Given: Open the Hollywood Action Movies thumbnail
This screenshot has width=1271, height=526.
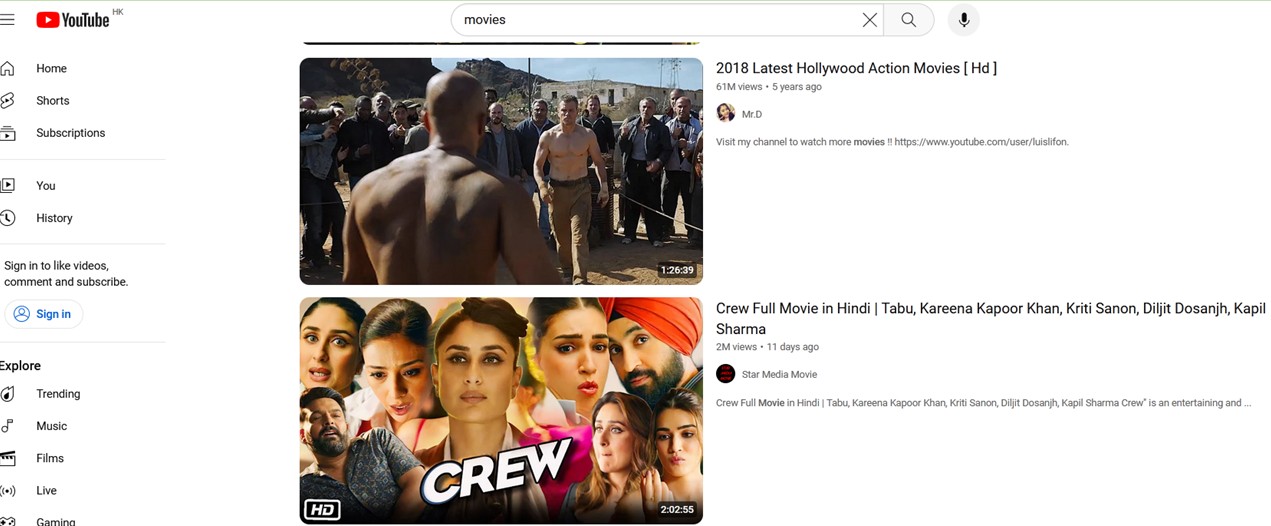Looking at the screenshot, I should pos(501,171).
